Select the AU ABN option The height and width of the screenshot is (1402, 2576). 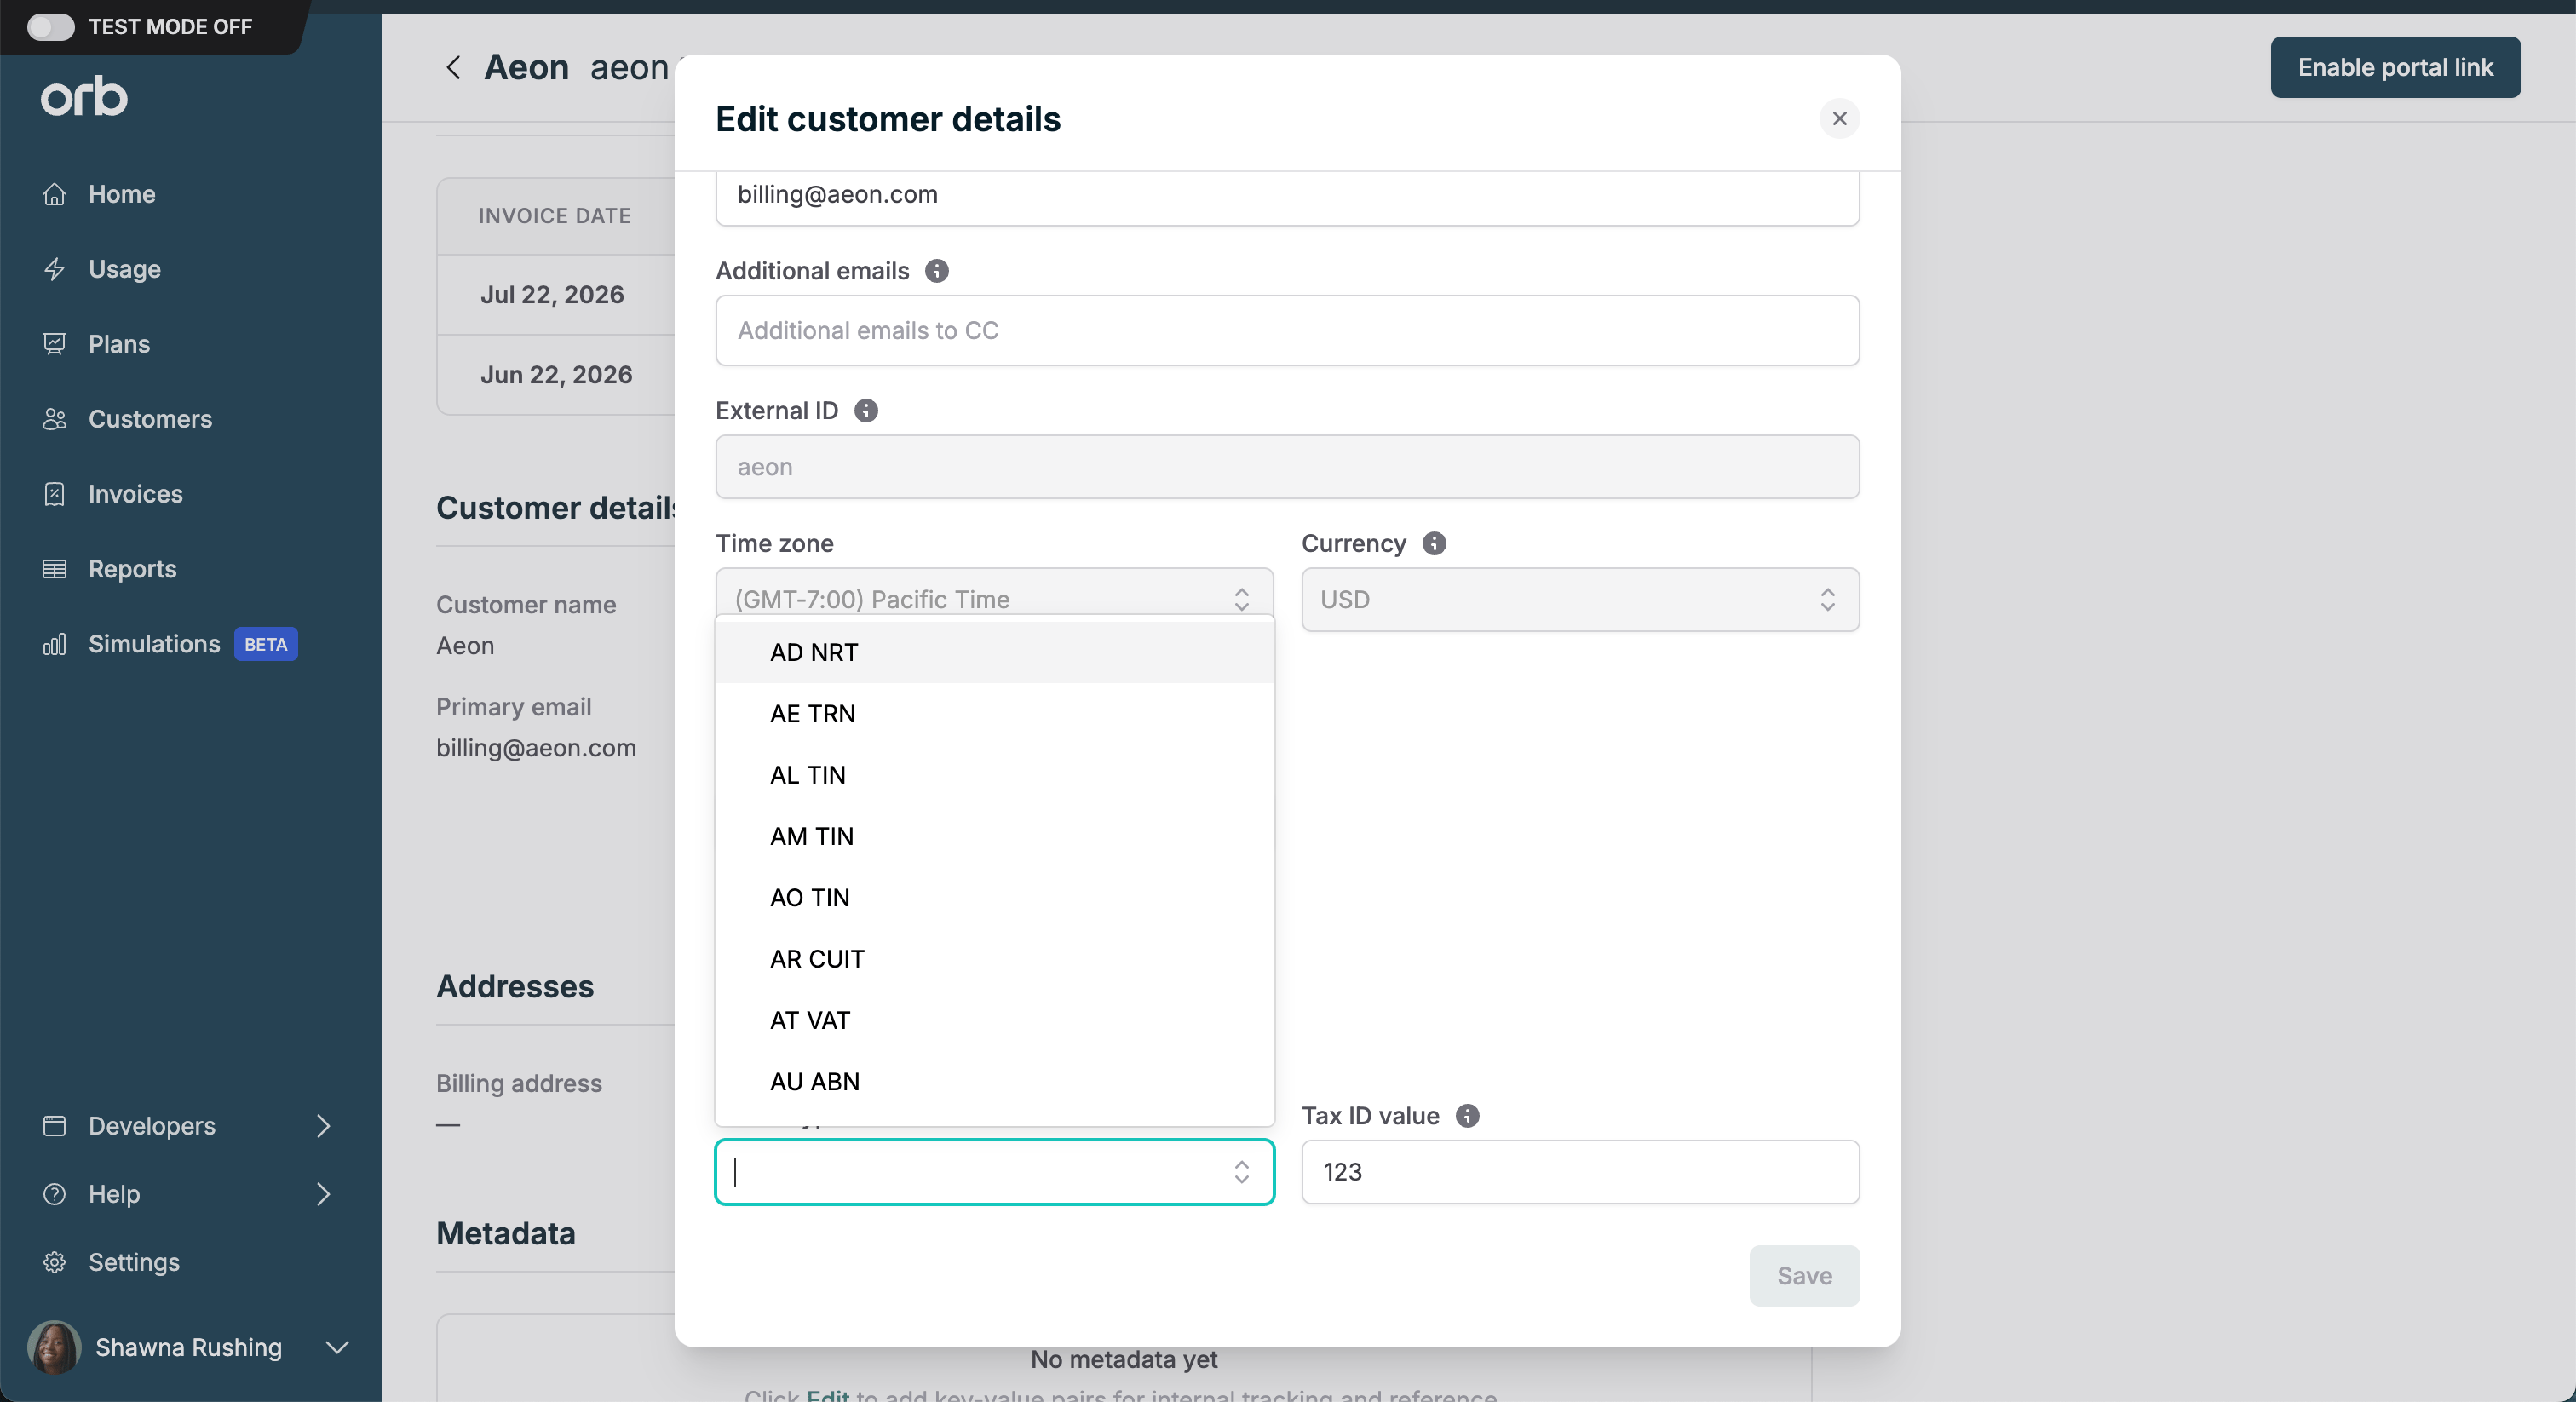(x=994, y=1082)
